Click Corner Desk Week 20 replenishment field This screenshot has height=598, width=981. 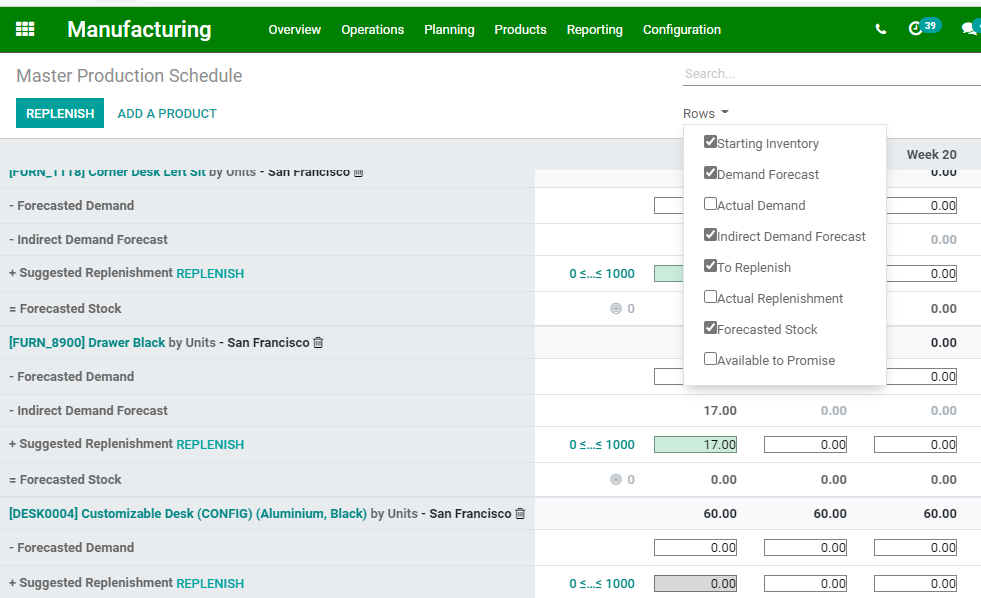922,273
